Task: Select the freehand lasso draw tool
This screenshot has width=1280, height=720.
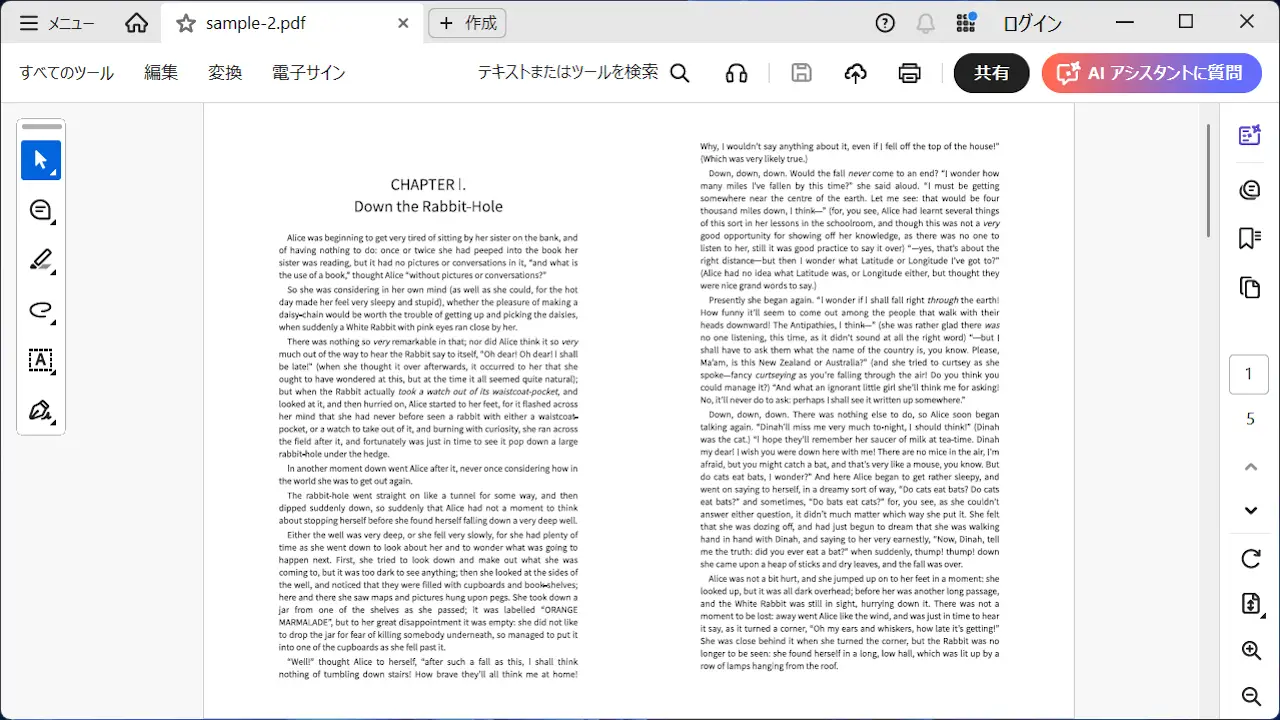Action: [x=41, y=310]
